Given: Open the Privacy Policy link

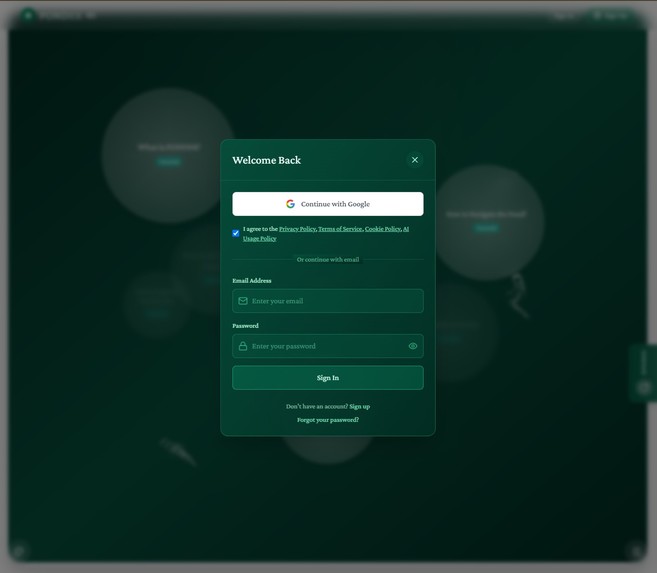Looking at the screenshot, I should (x=297, y=229).
